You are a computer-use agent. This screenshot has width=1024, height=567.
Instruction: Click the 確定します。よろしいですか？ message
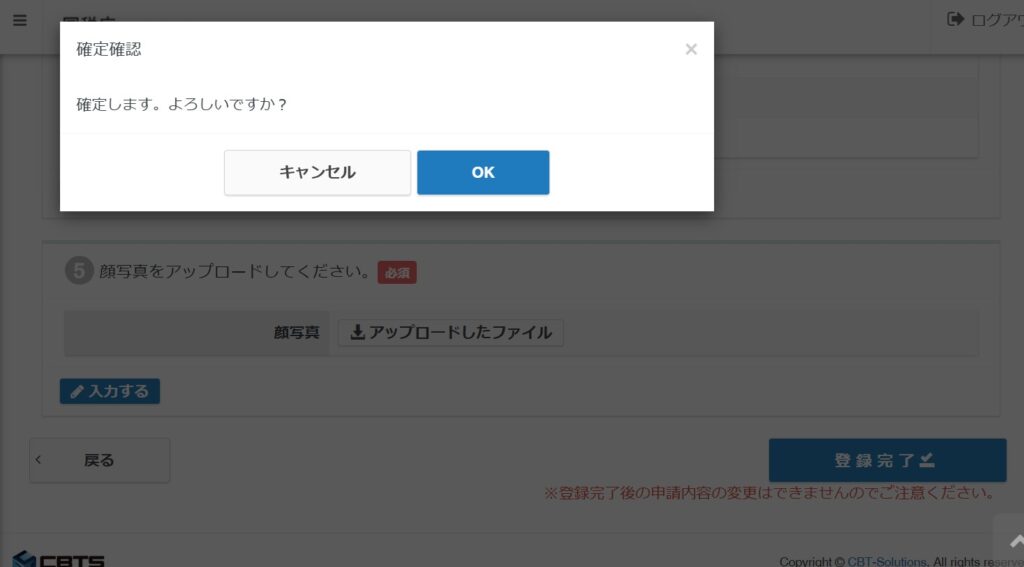pos(182,104)
